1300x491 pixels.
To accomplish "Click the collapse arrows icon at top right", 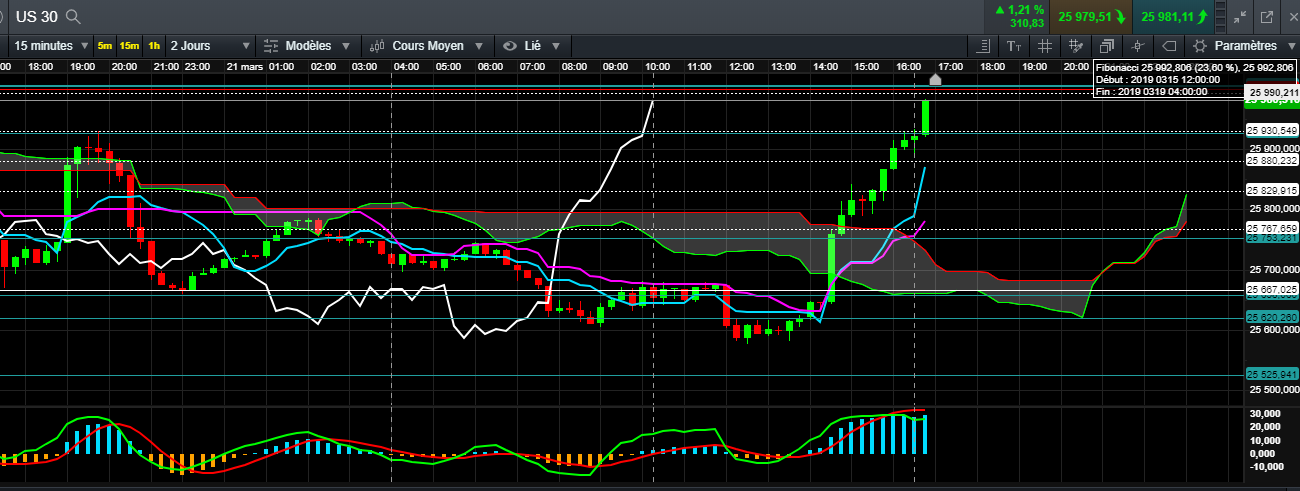I will pos(1240,16).
